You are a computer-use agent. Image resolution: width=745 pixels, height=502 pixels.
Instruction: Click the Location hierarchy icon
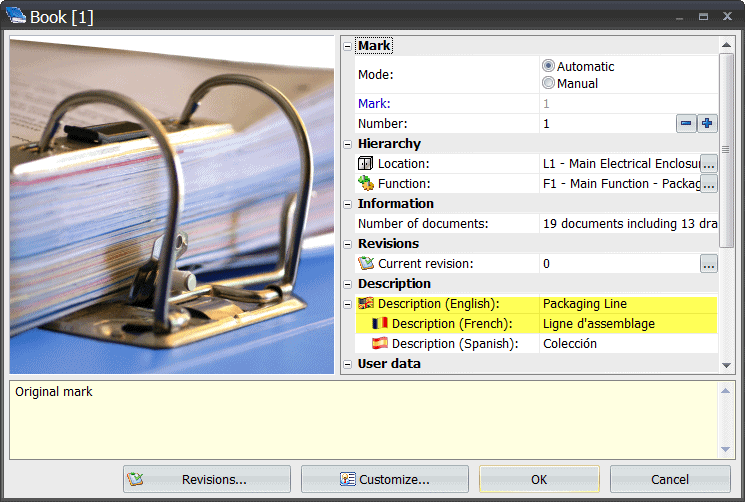(x=365, y=164)
